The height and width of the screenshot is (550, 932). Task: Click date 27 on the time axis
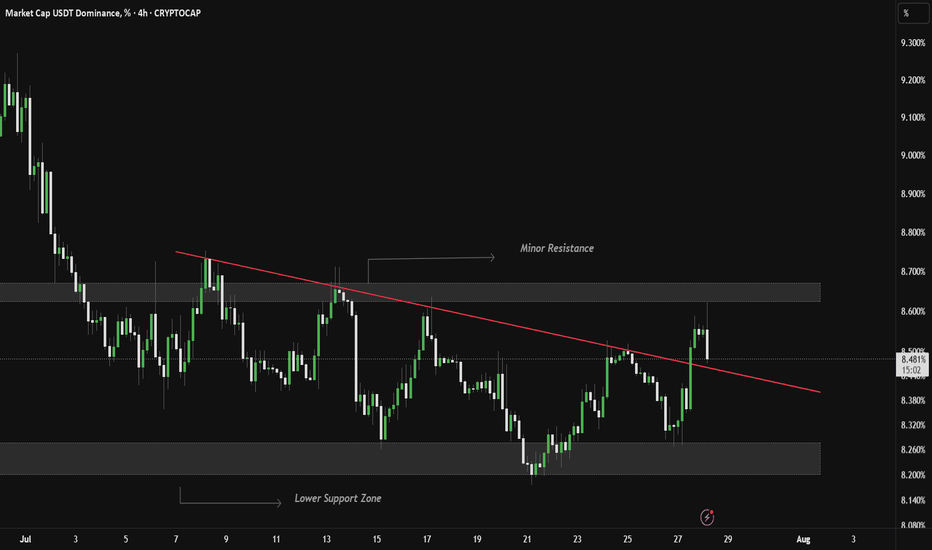point(678,539)
